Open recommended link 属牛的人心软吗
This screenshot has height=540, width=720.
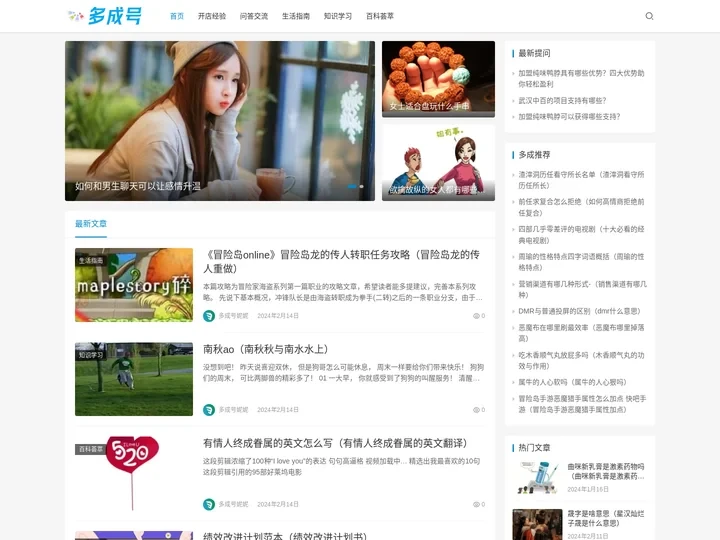tap(572, 382)
